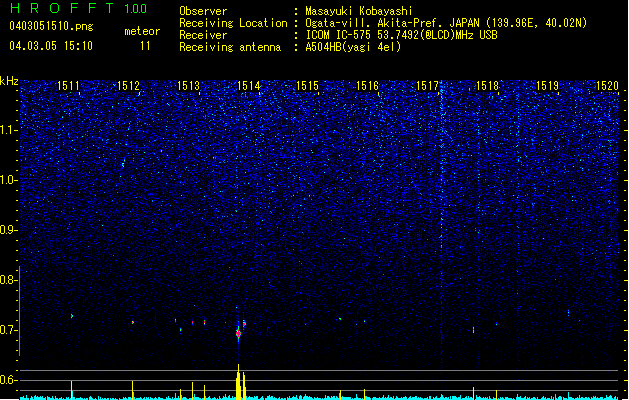629x400 pixels.
Task: Click frequency axis label 1.1
Action: point(8,130)
